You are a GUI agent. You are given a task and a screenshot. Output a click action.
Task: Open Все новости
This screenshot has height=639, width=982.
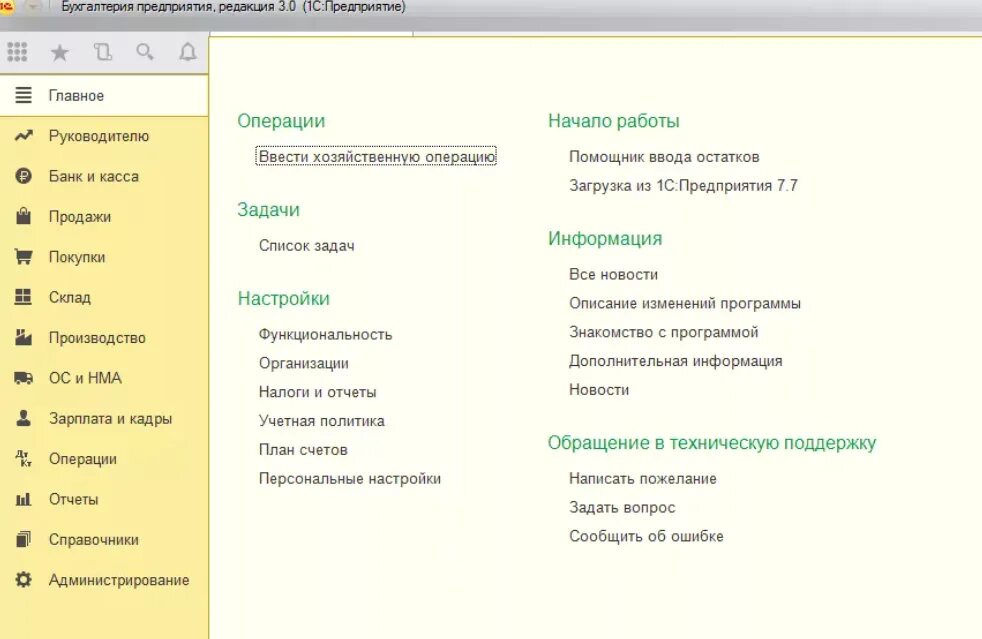tap(614, 274)
